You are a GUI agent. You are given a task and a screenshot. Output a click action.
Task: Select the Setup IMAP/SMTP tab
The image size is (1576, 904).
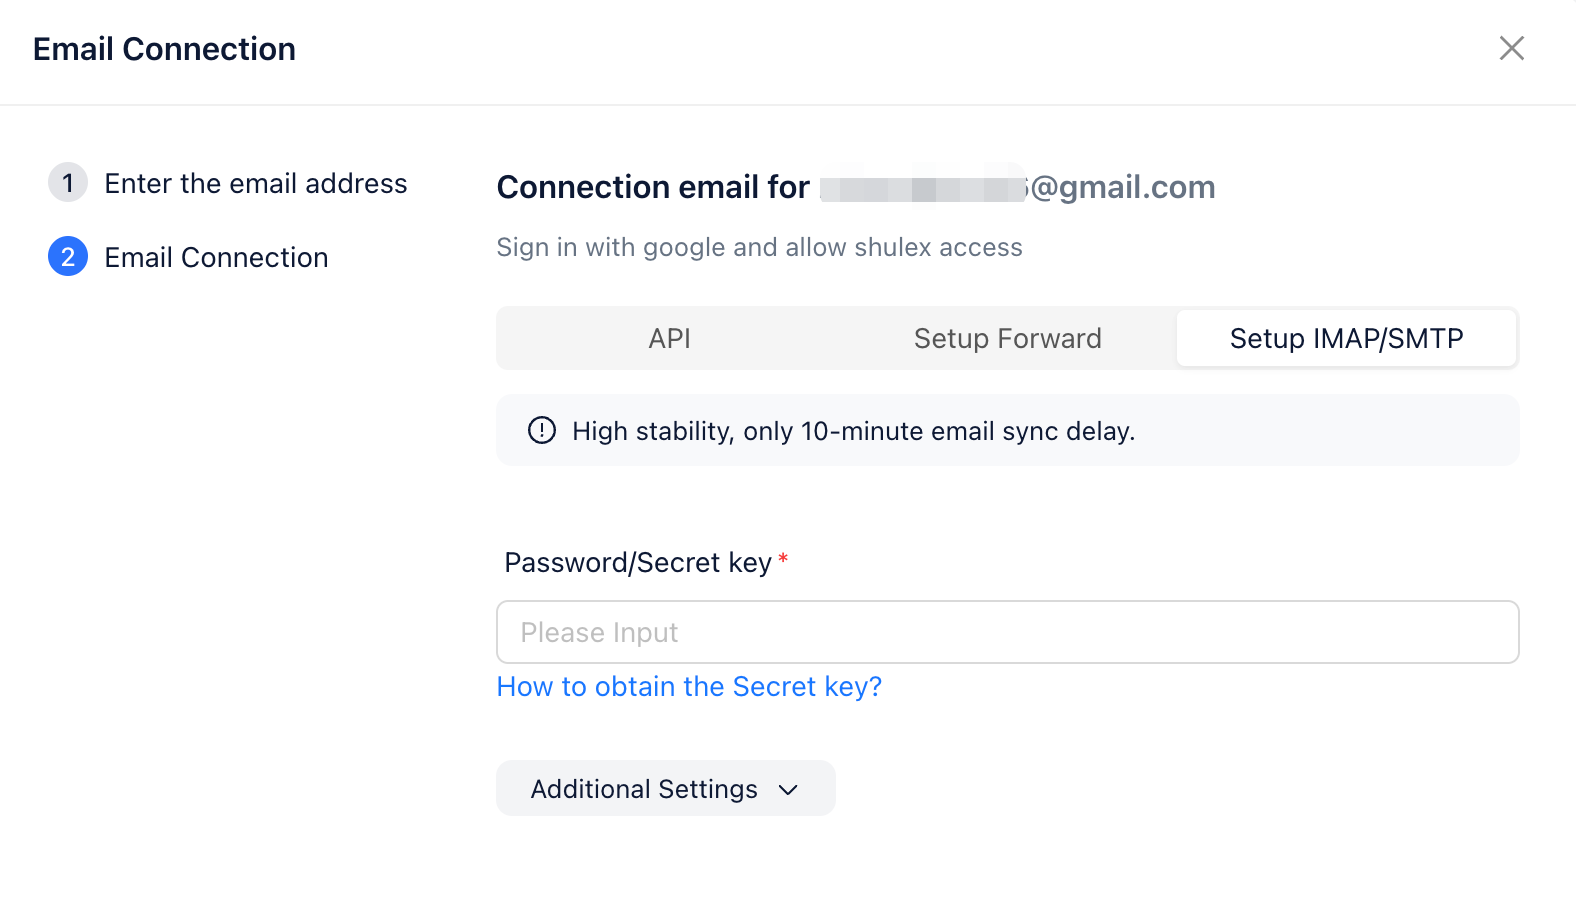point(1346,338)
